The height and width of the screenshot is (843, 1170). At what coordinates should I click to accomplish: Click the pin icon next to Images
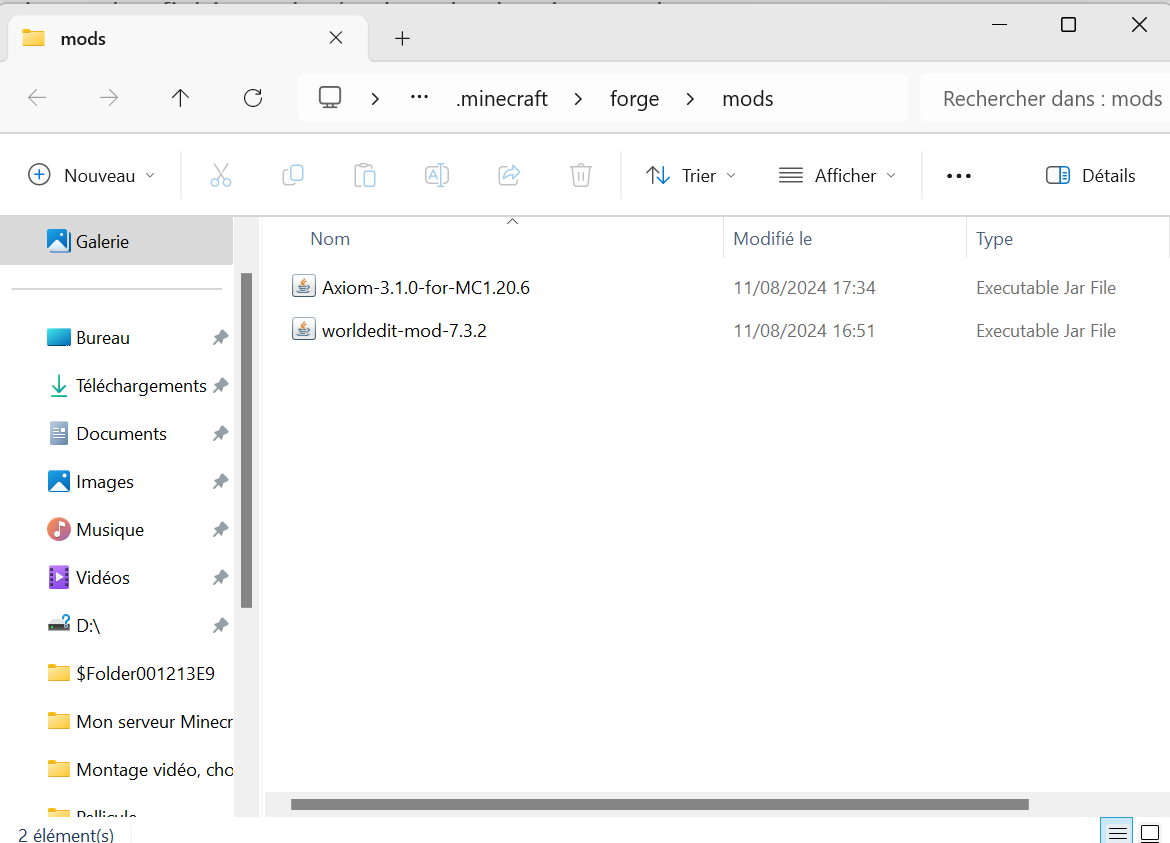pyautogui.click(x=219, y=482)
